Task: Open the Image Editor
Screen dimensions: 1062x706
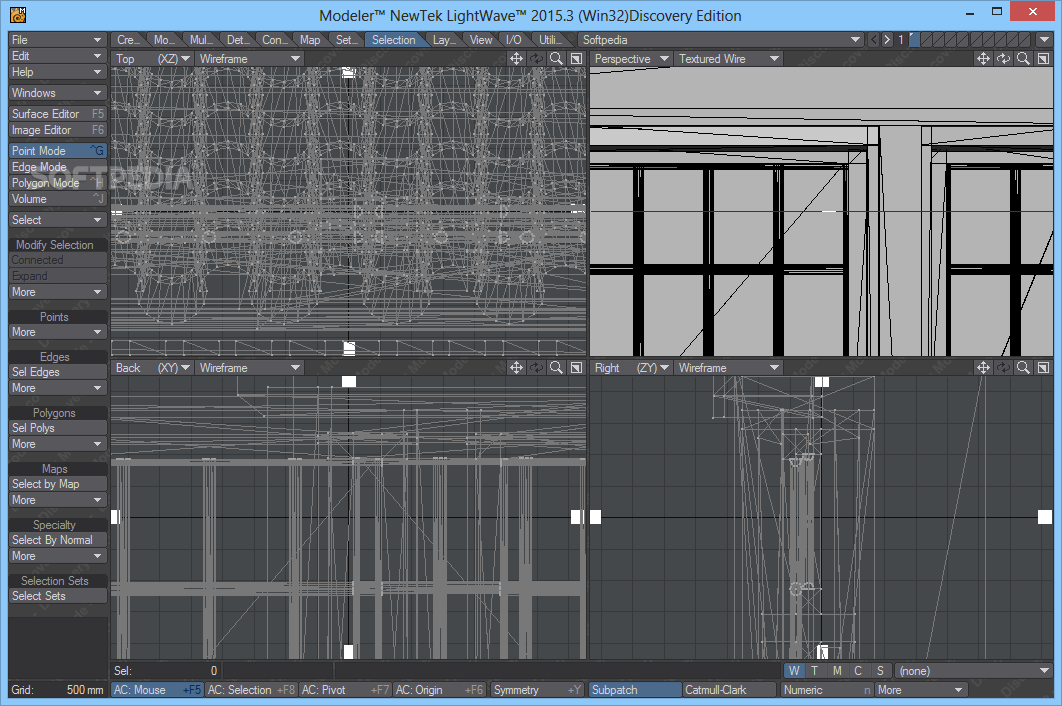Action: click(x=58, y=130)
